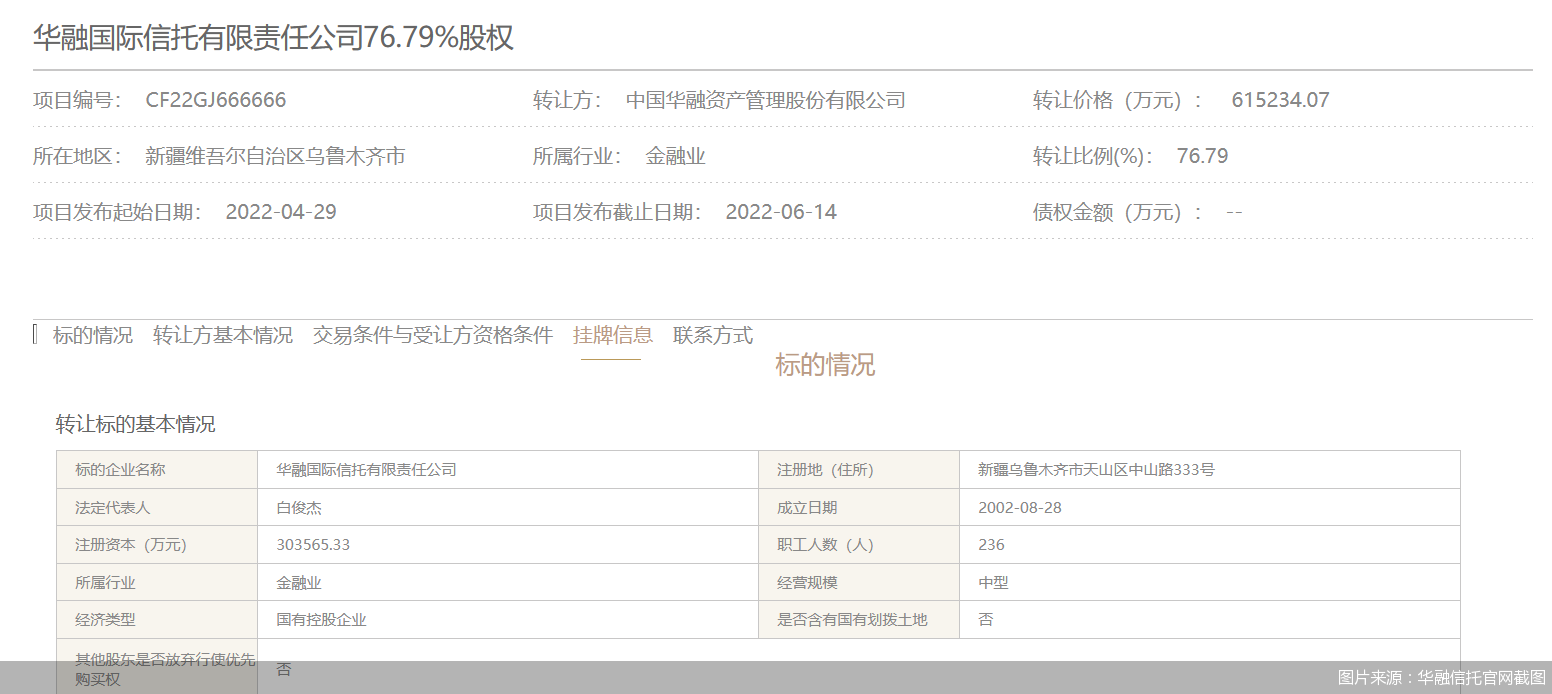Image resolution: width=1552 pixels, height=694 pixels.
Task: Click region value 新疆维吾尔自治区乌鲁木齐市
Action: pos(275,156)
